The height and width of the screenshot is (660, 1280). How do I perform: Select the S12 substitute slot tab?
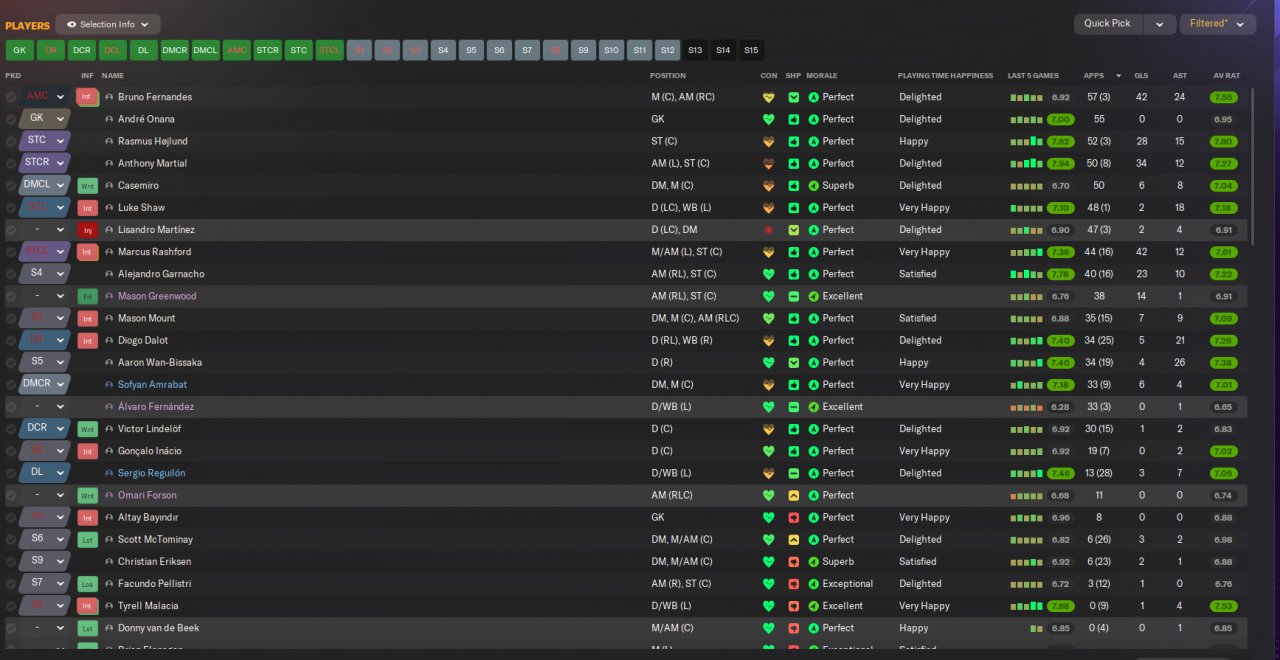point(668,50)
